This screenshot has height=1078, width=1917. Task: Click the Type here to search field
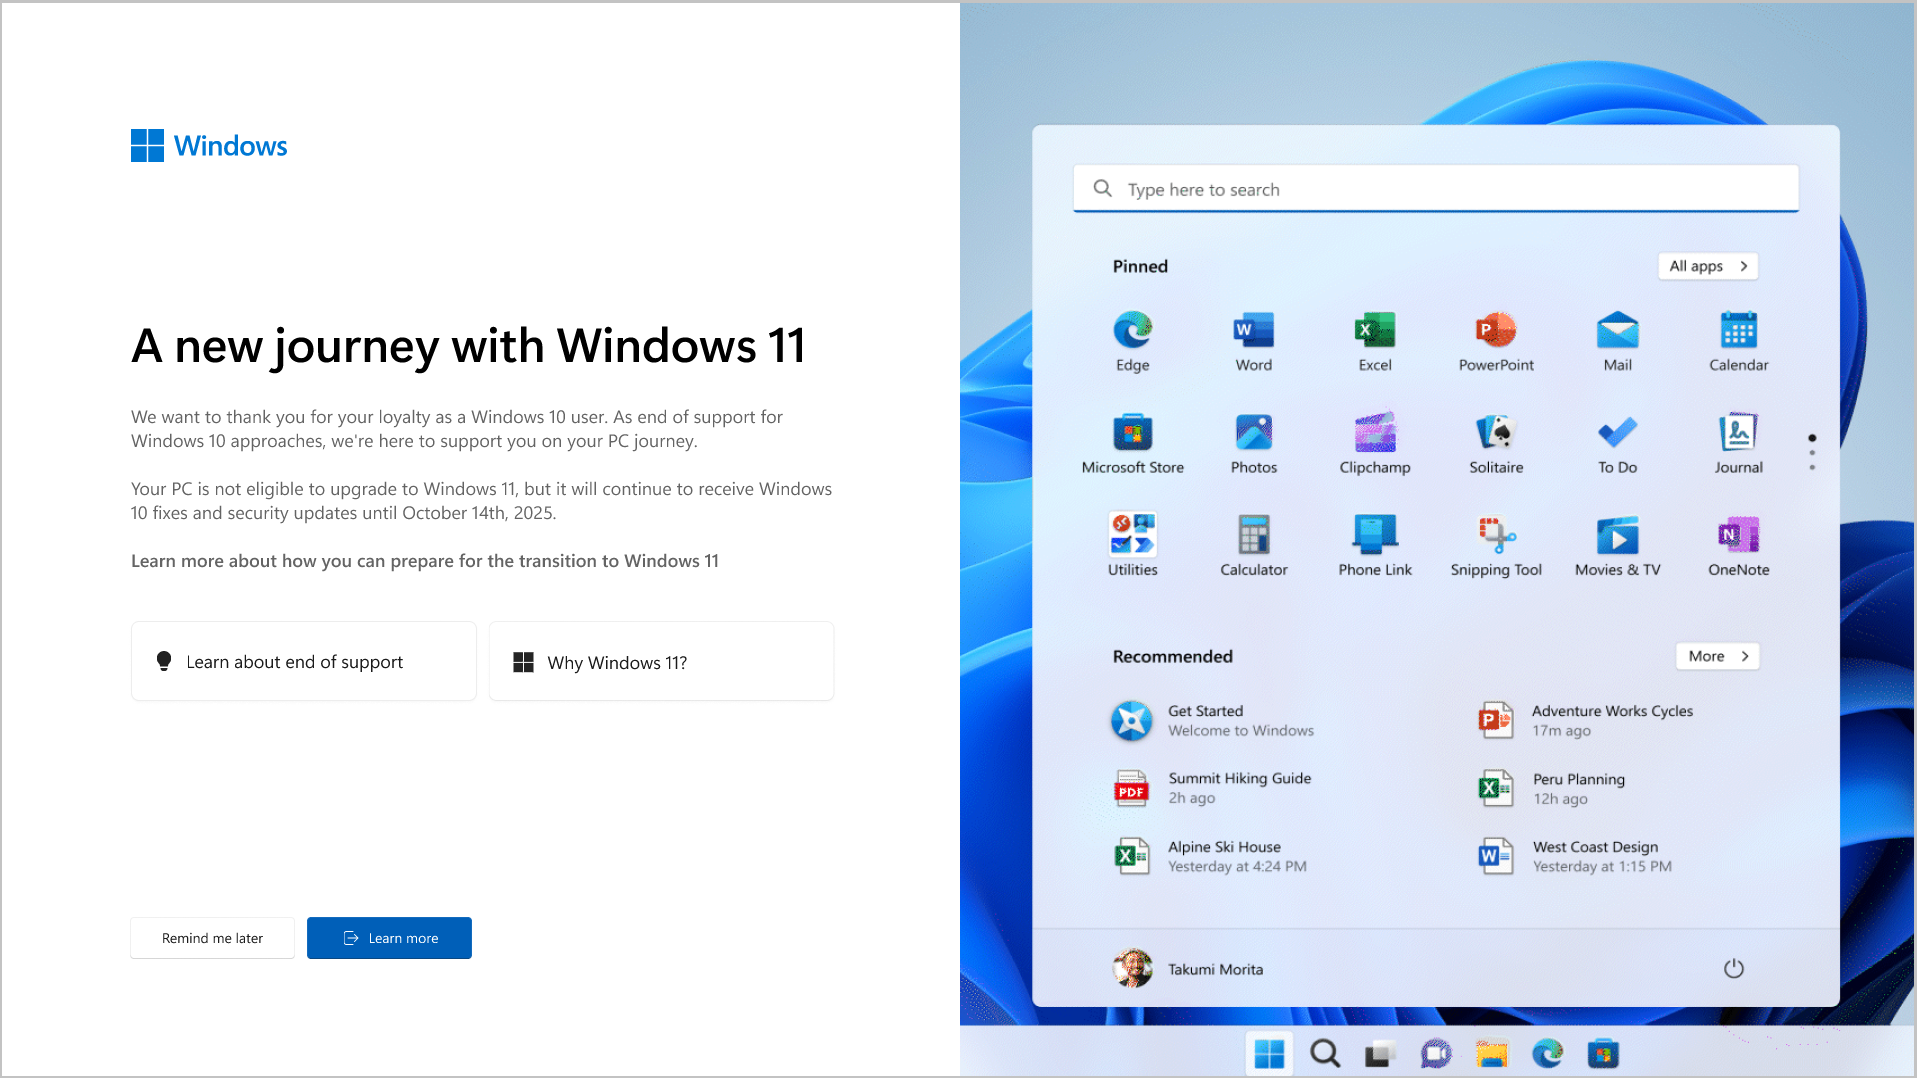[x=1434, y=188]
